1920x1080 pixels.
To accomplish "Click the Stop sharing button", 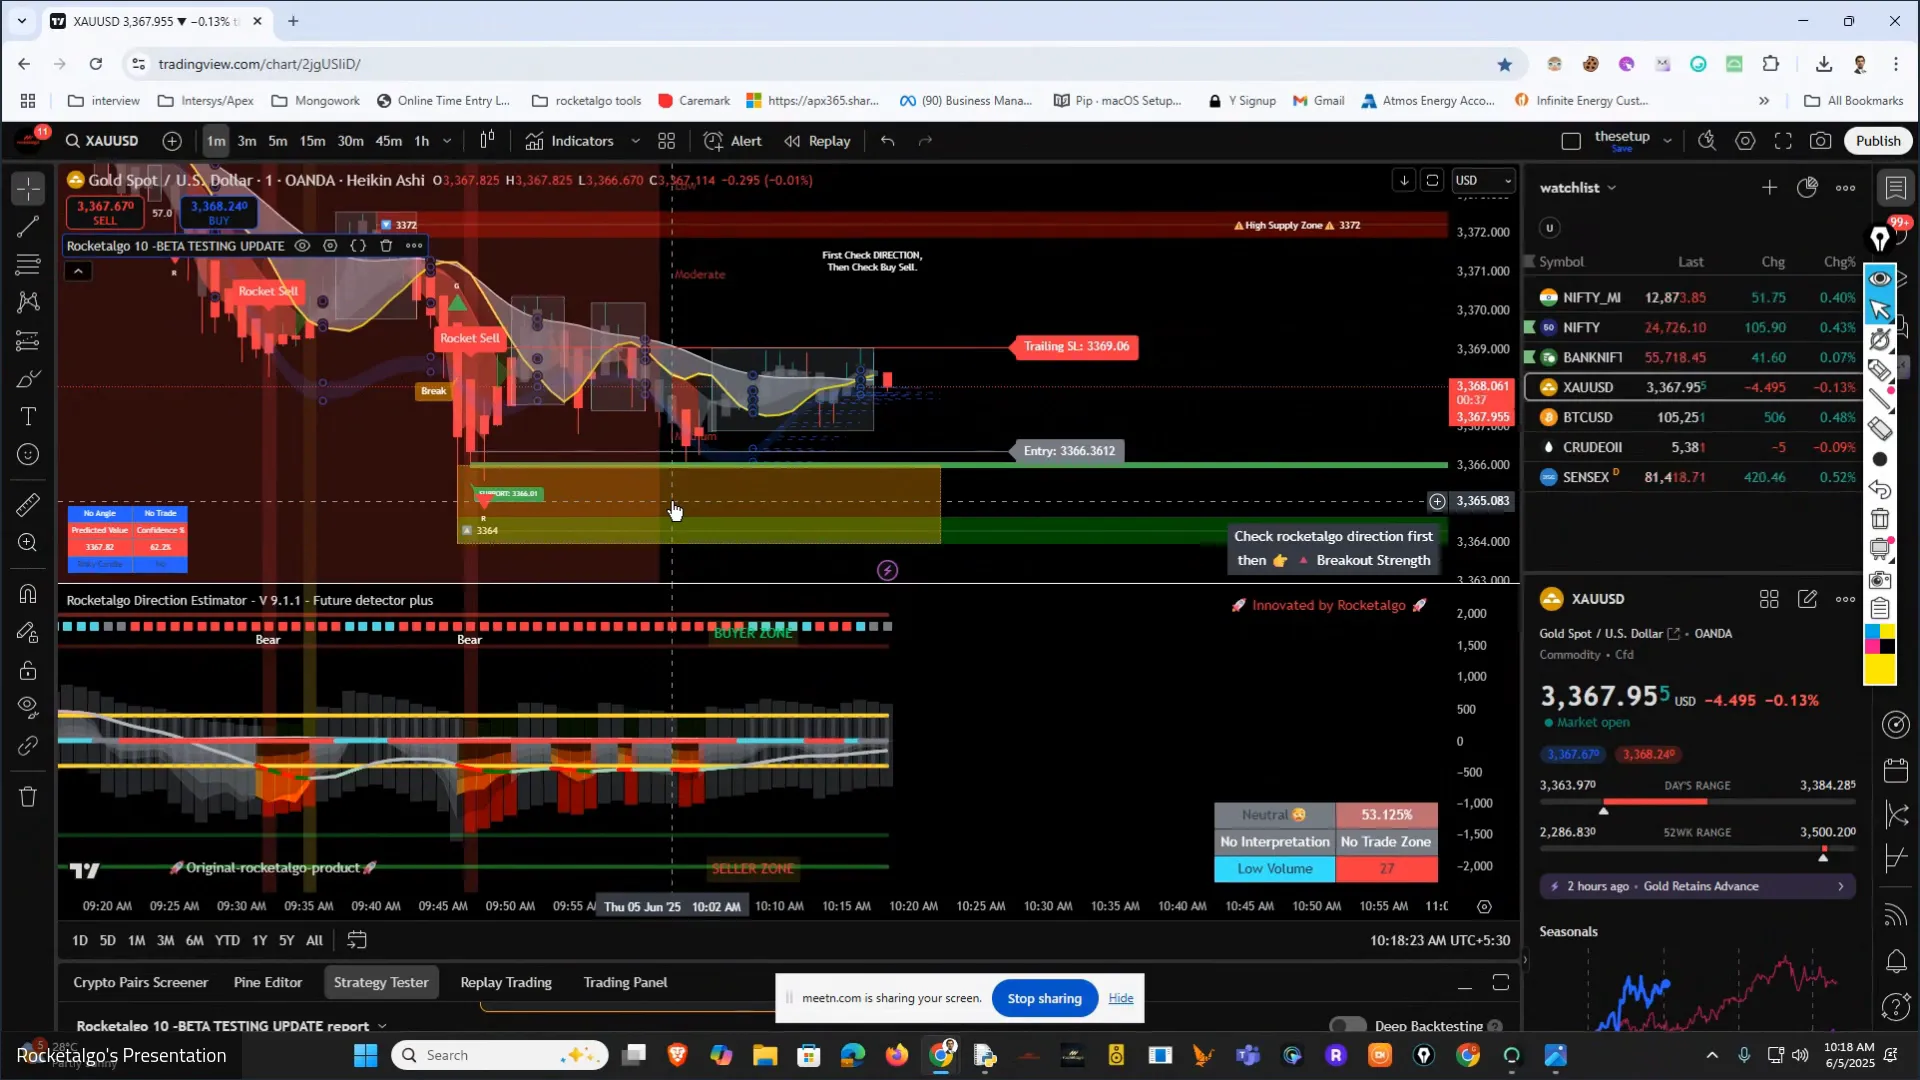I will coord(1044,999).
